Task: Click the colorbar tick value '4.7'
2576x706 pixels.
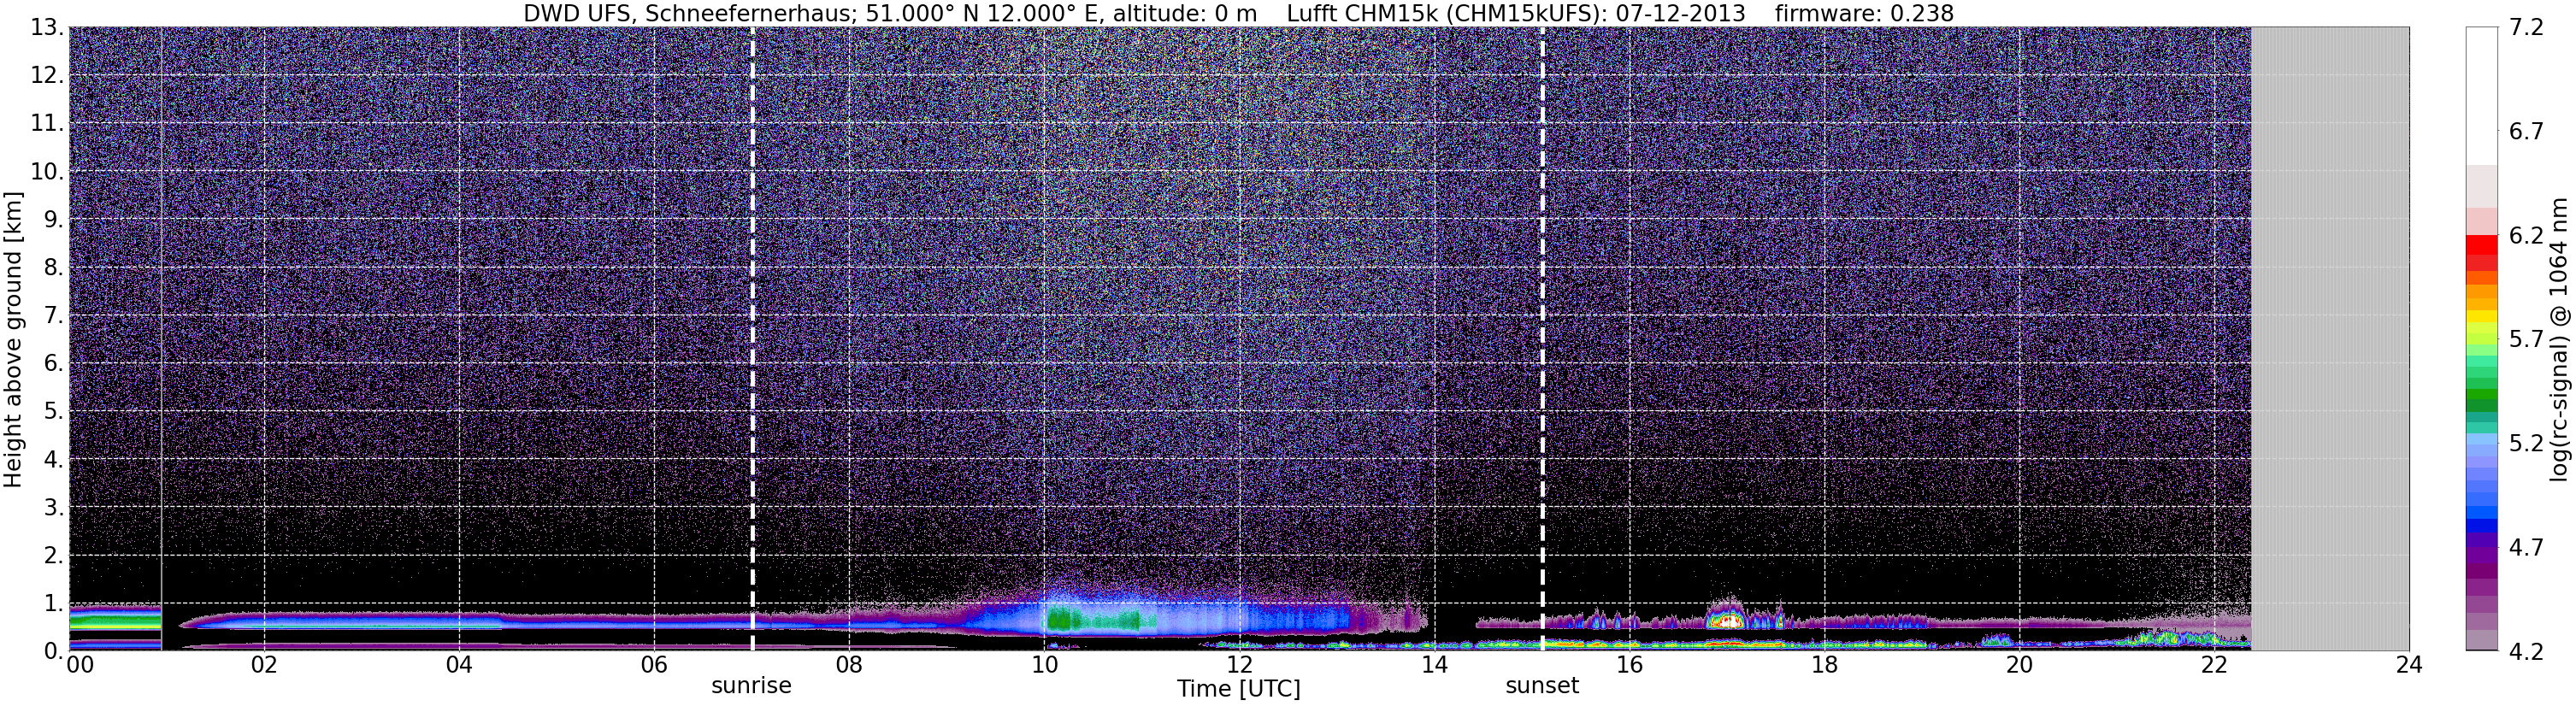Action: 2526,548
